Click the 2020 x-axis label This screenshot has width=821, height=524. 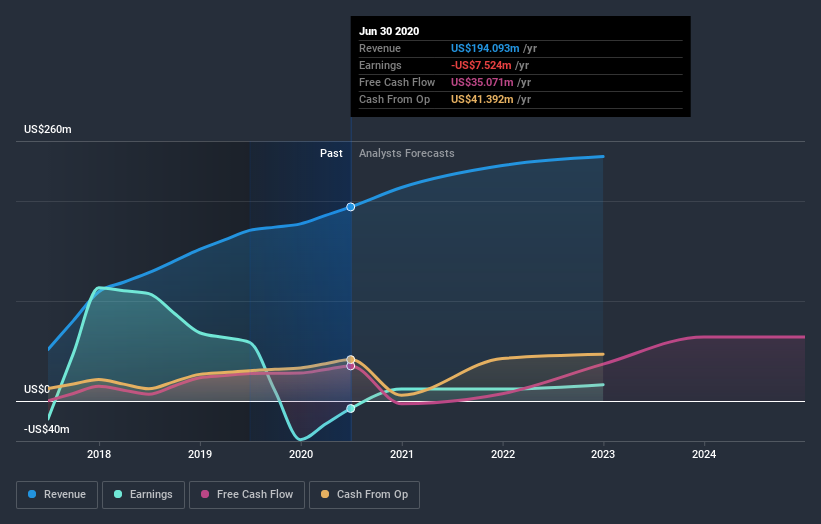click(x=301, y=454)
